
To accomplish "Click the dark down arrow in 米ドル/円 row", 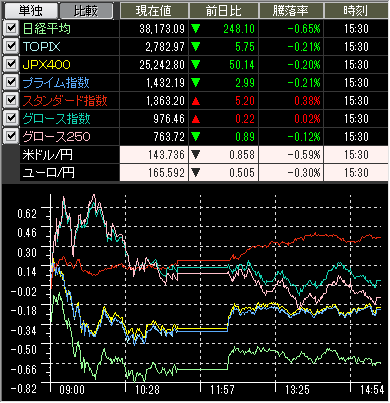I will [x=196, y=155].
